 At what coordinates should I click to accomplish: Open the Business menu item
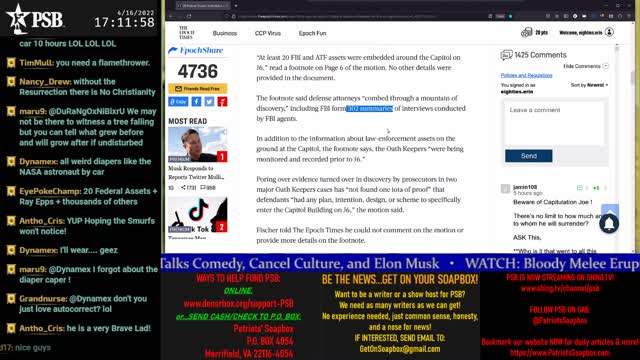coord(224,33)
